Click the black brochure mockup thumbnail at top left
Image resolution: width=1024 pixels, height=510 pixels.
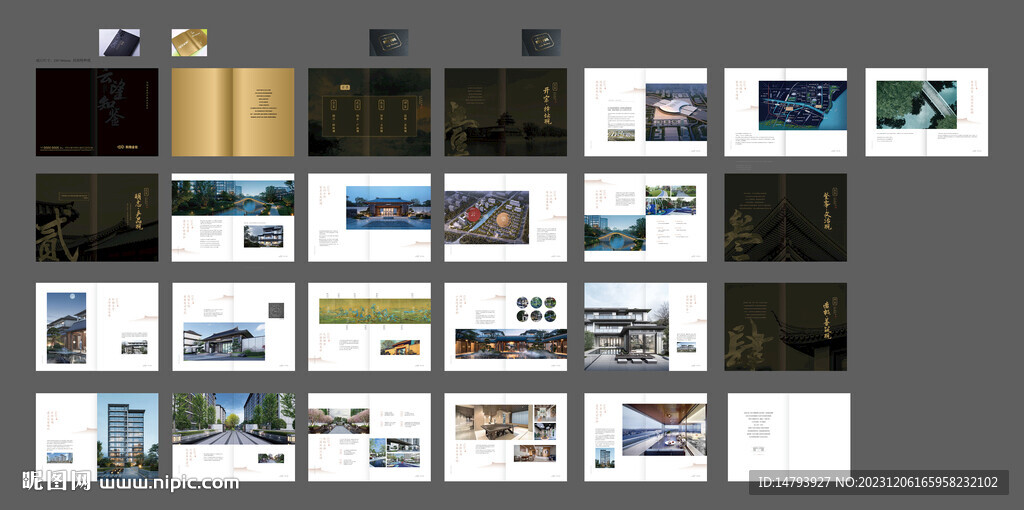[x=119, y=43]
